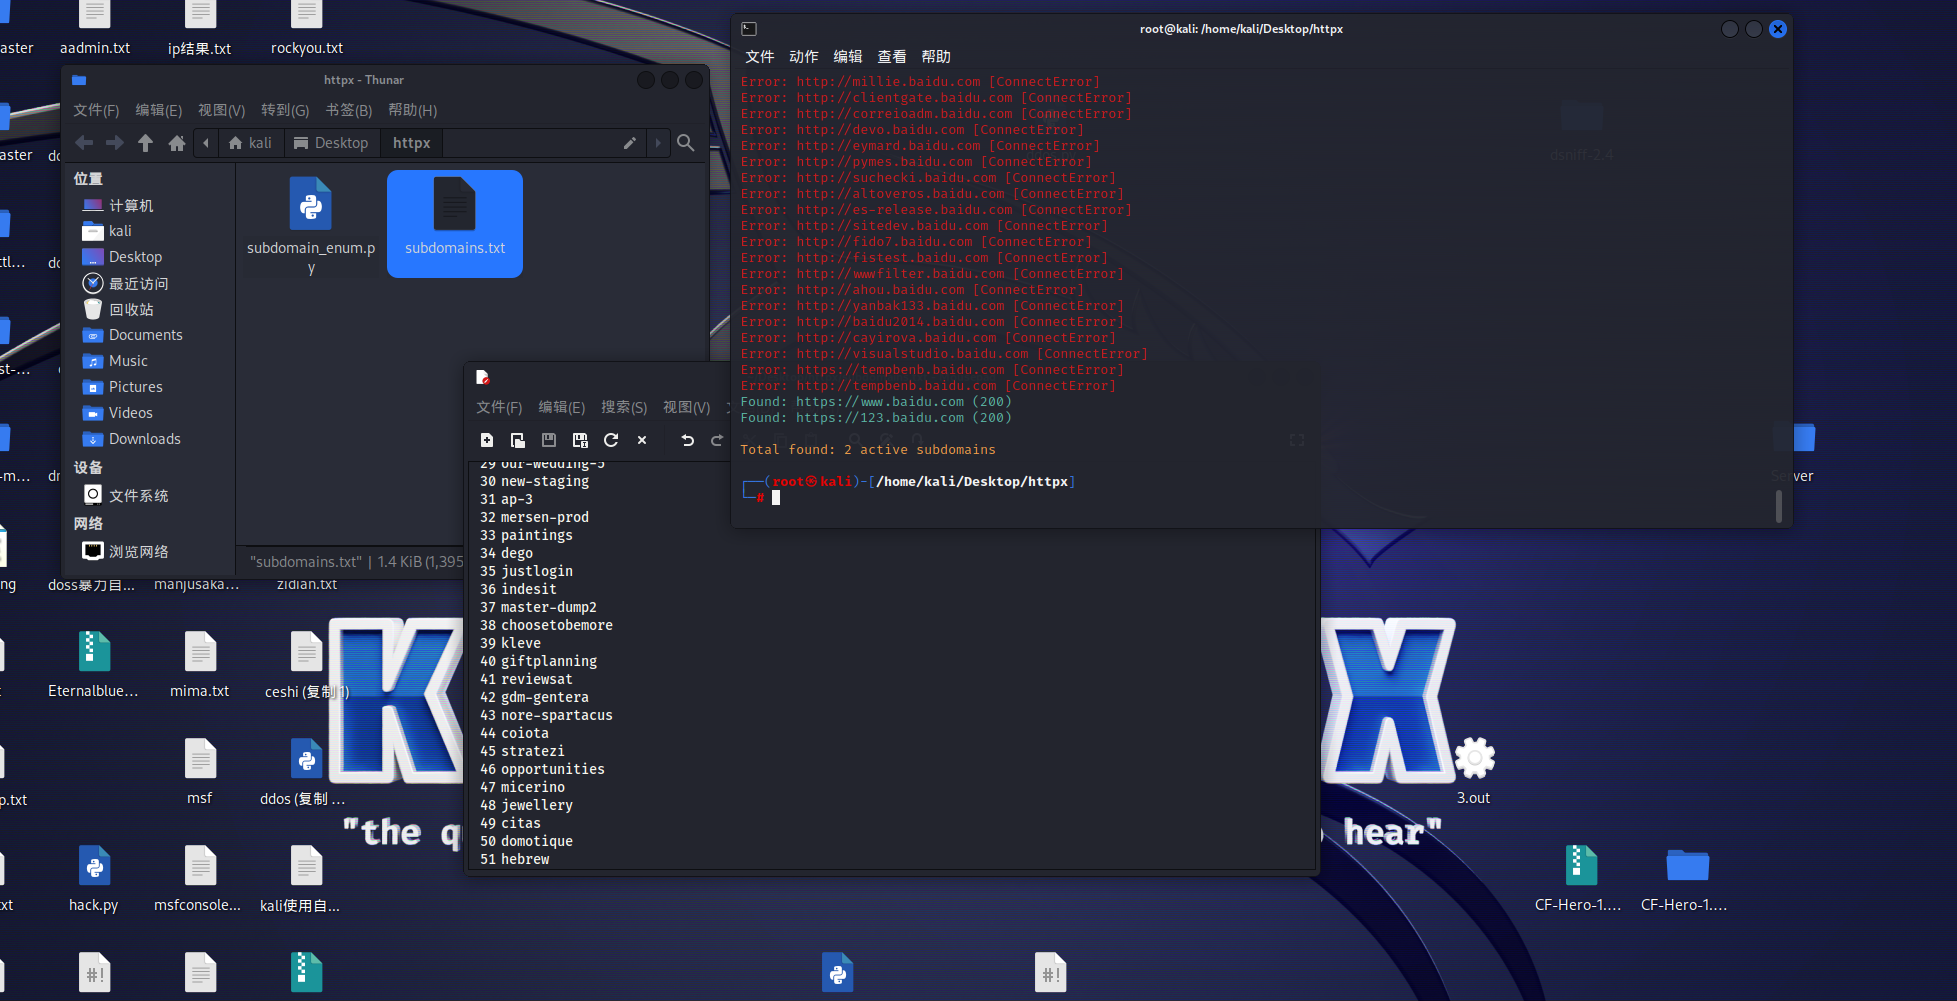Image resolution: width=1957 pixels, height=1001 pixels.
Task: Click Found https://123.baidu.com line in terminal
Action: click(876, 418)
